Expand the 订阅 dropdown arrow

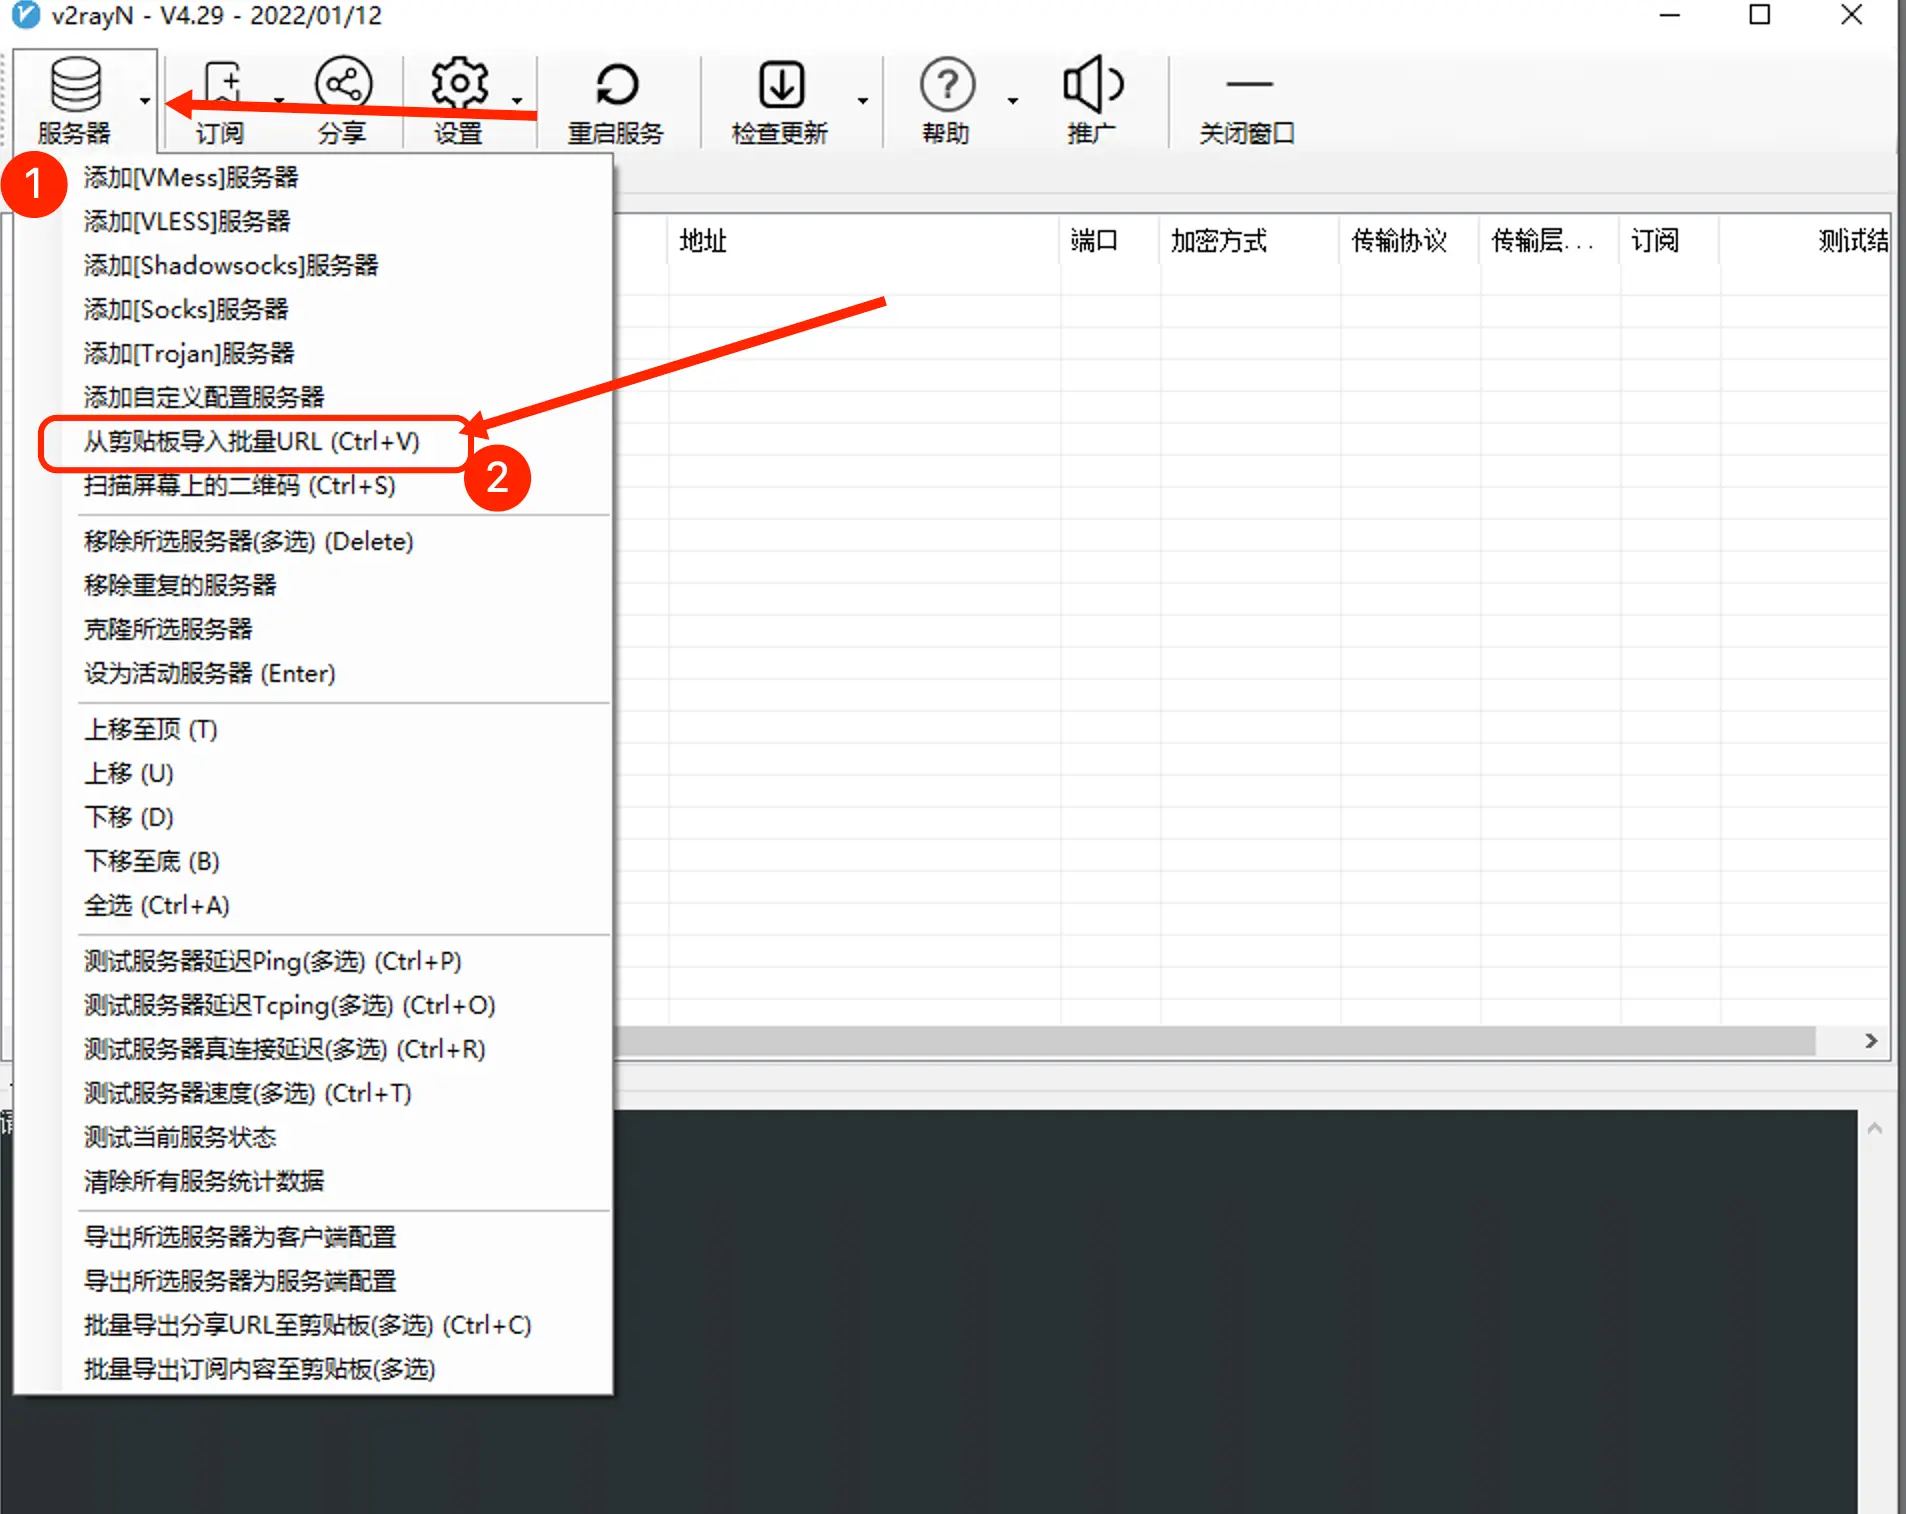(279, 100)
